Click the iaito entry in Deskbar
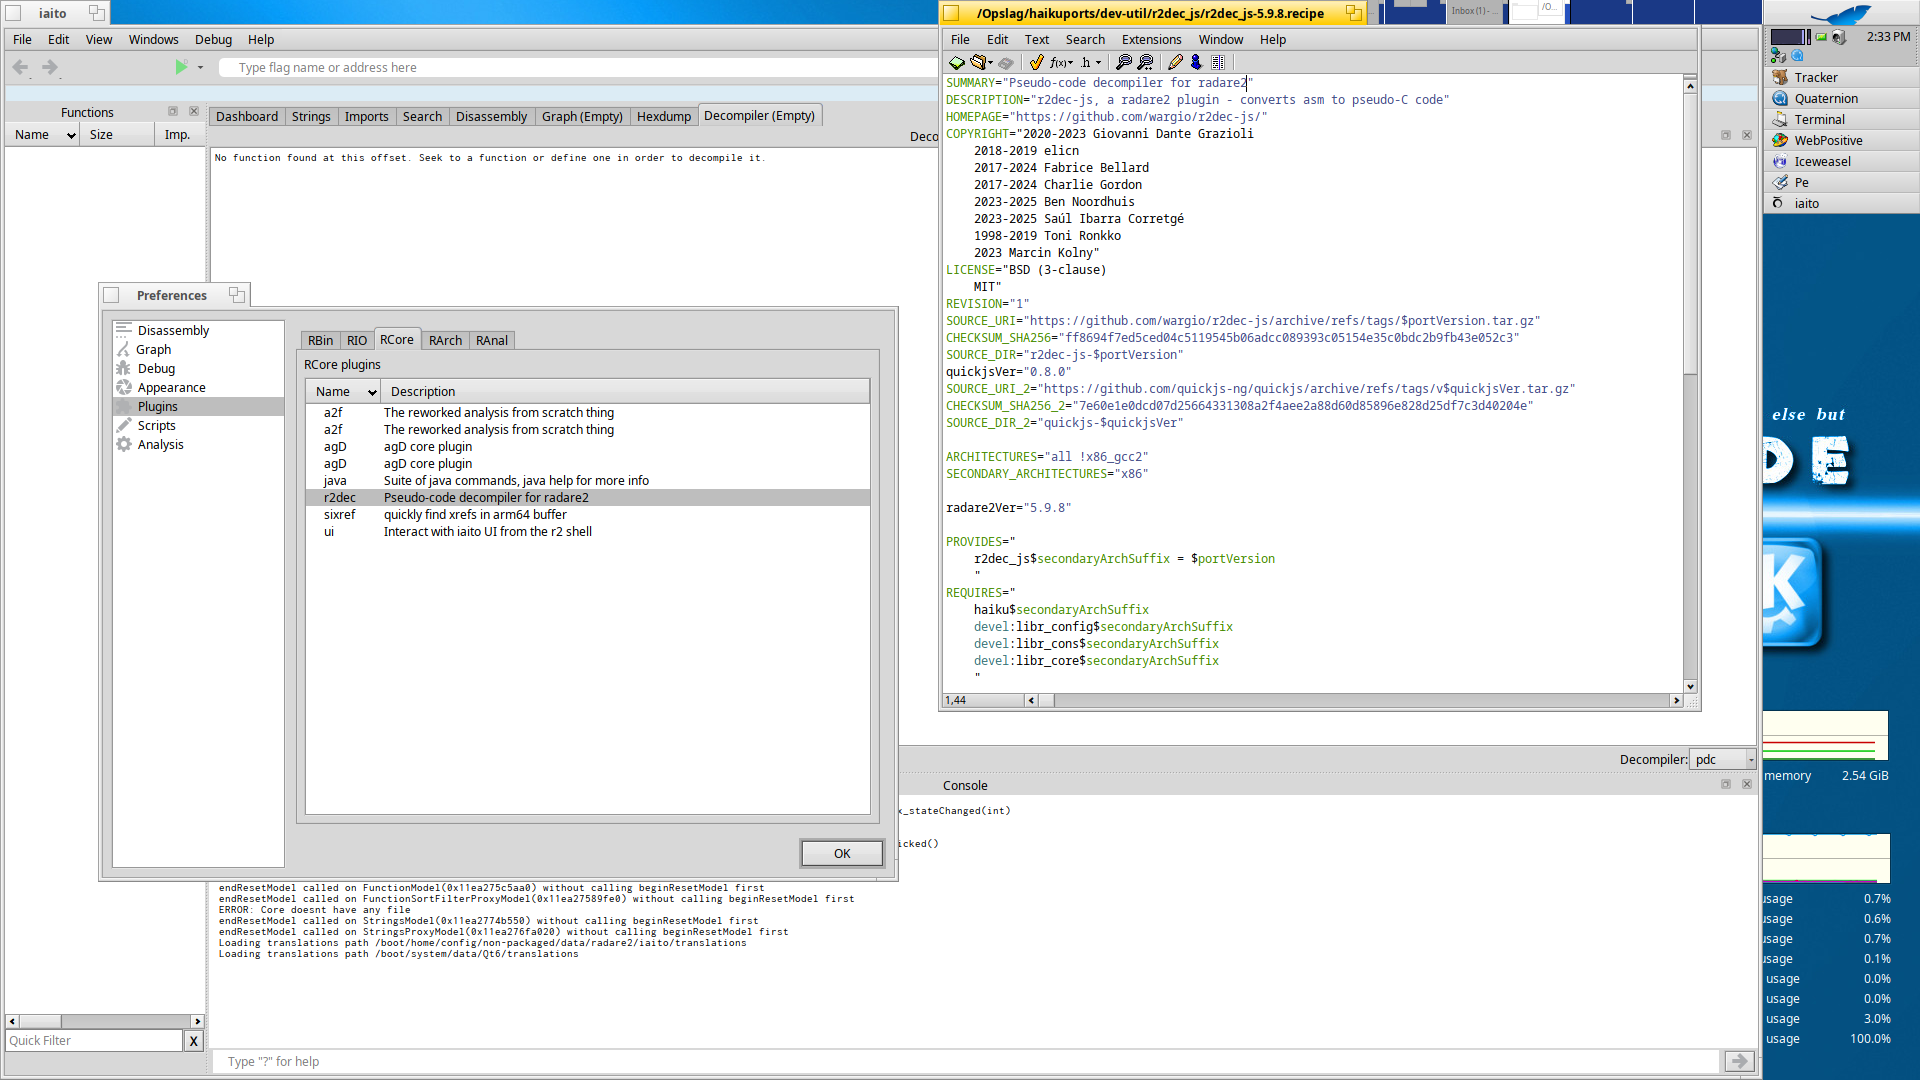 point(1840,203)
